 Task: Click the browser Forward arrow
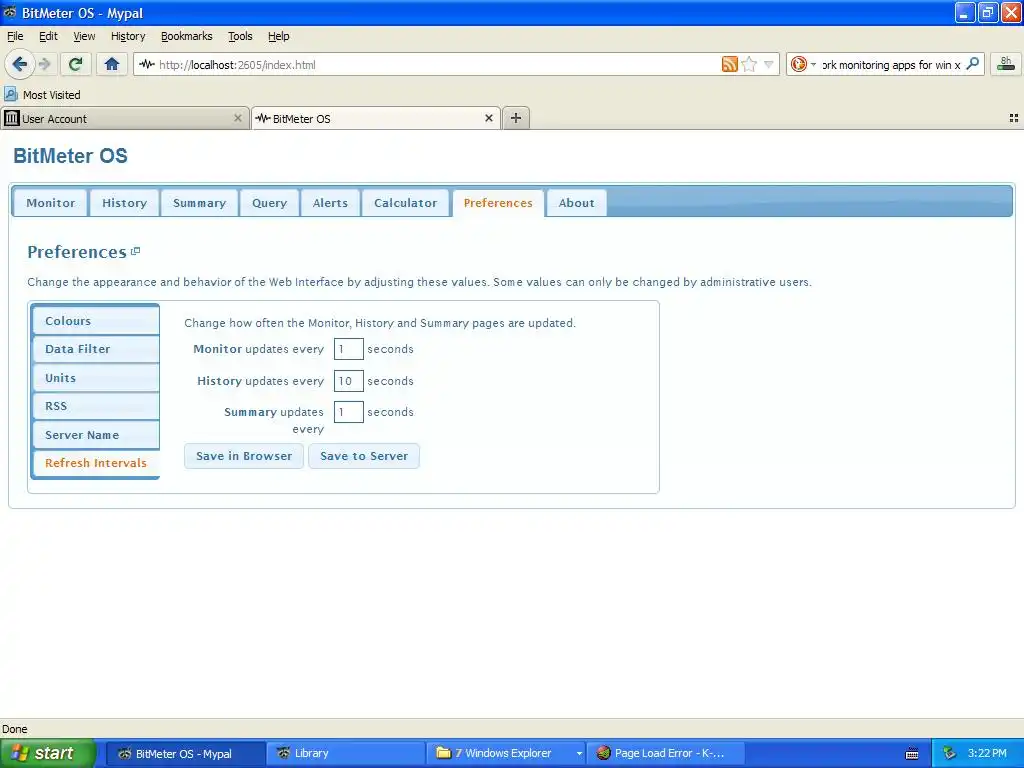click(x=44, y=64)
